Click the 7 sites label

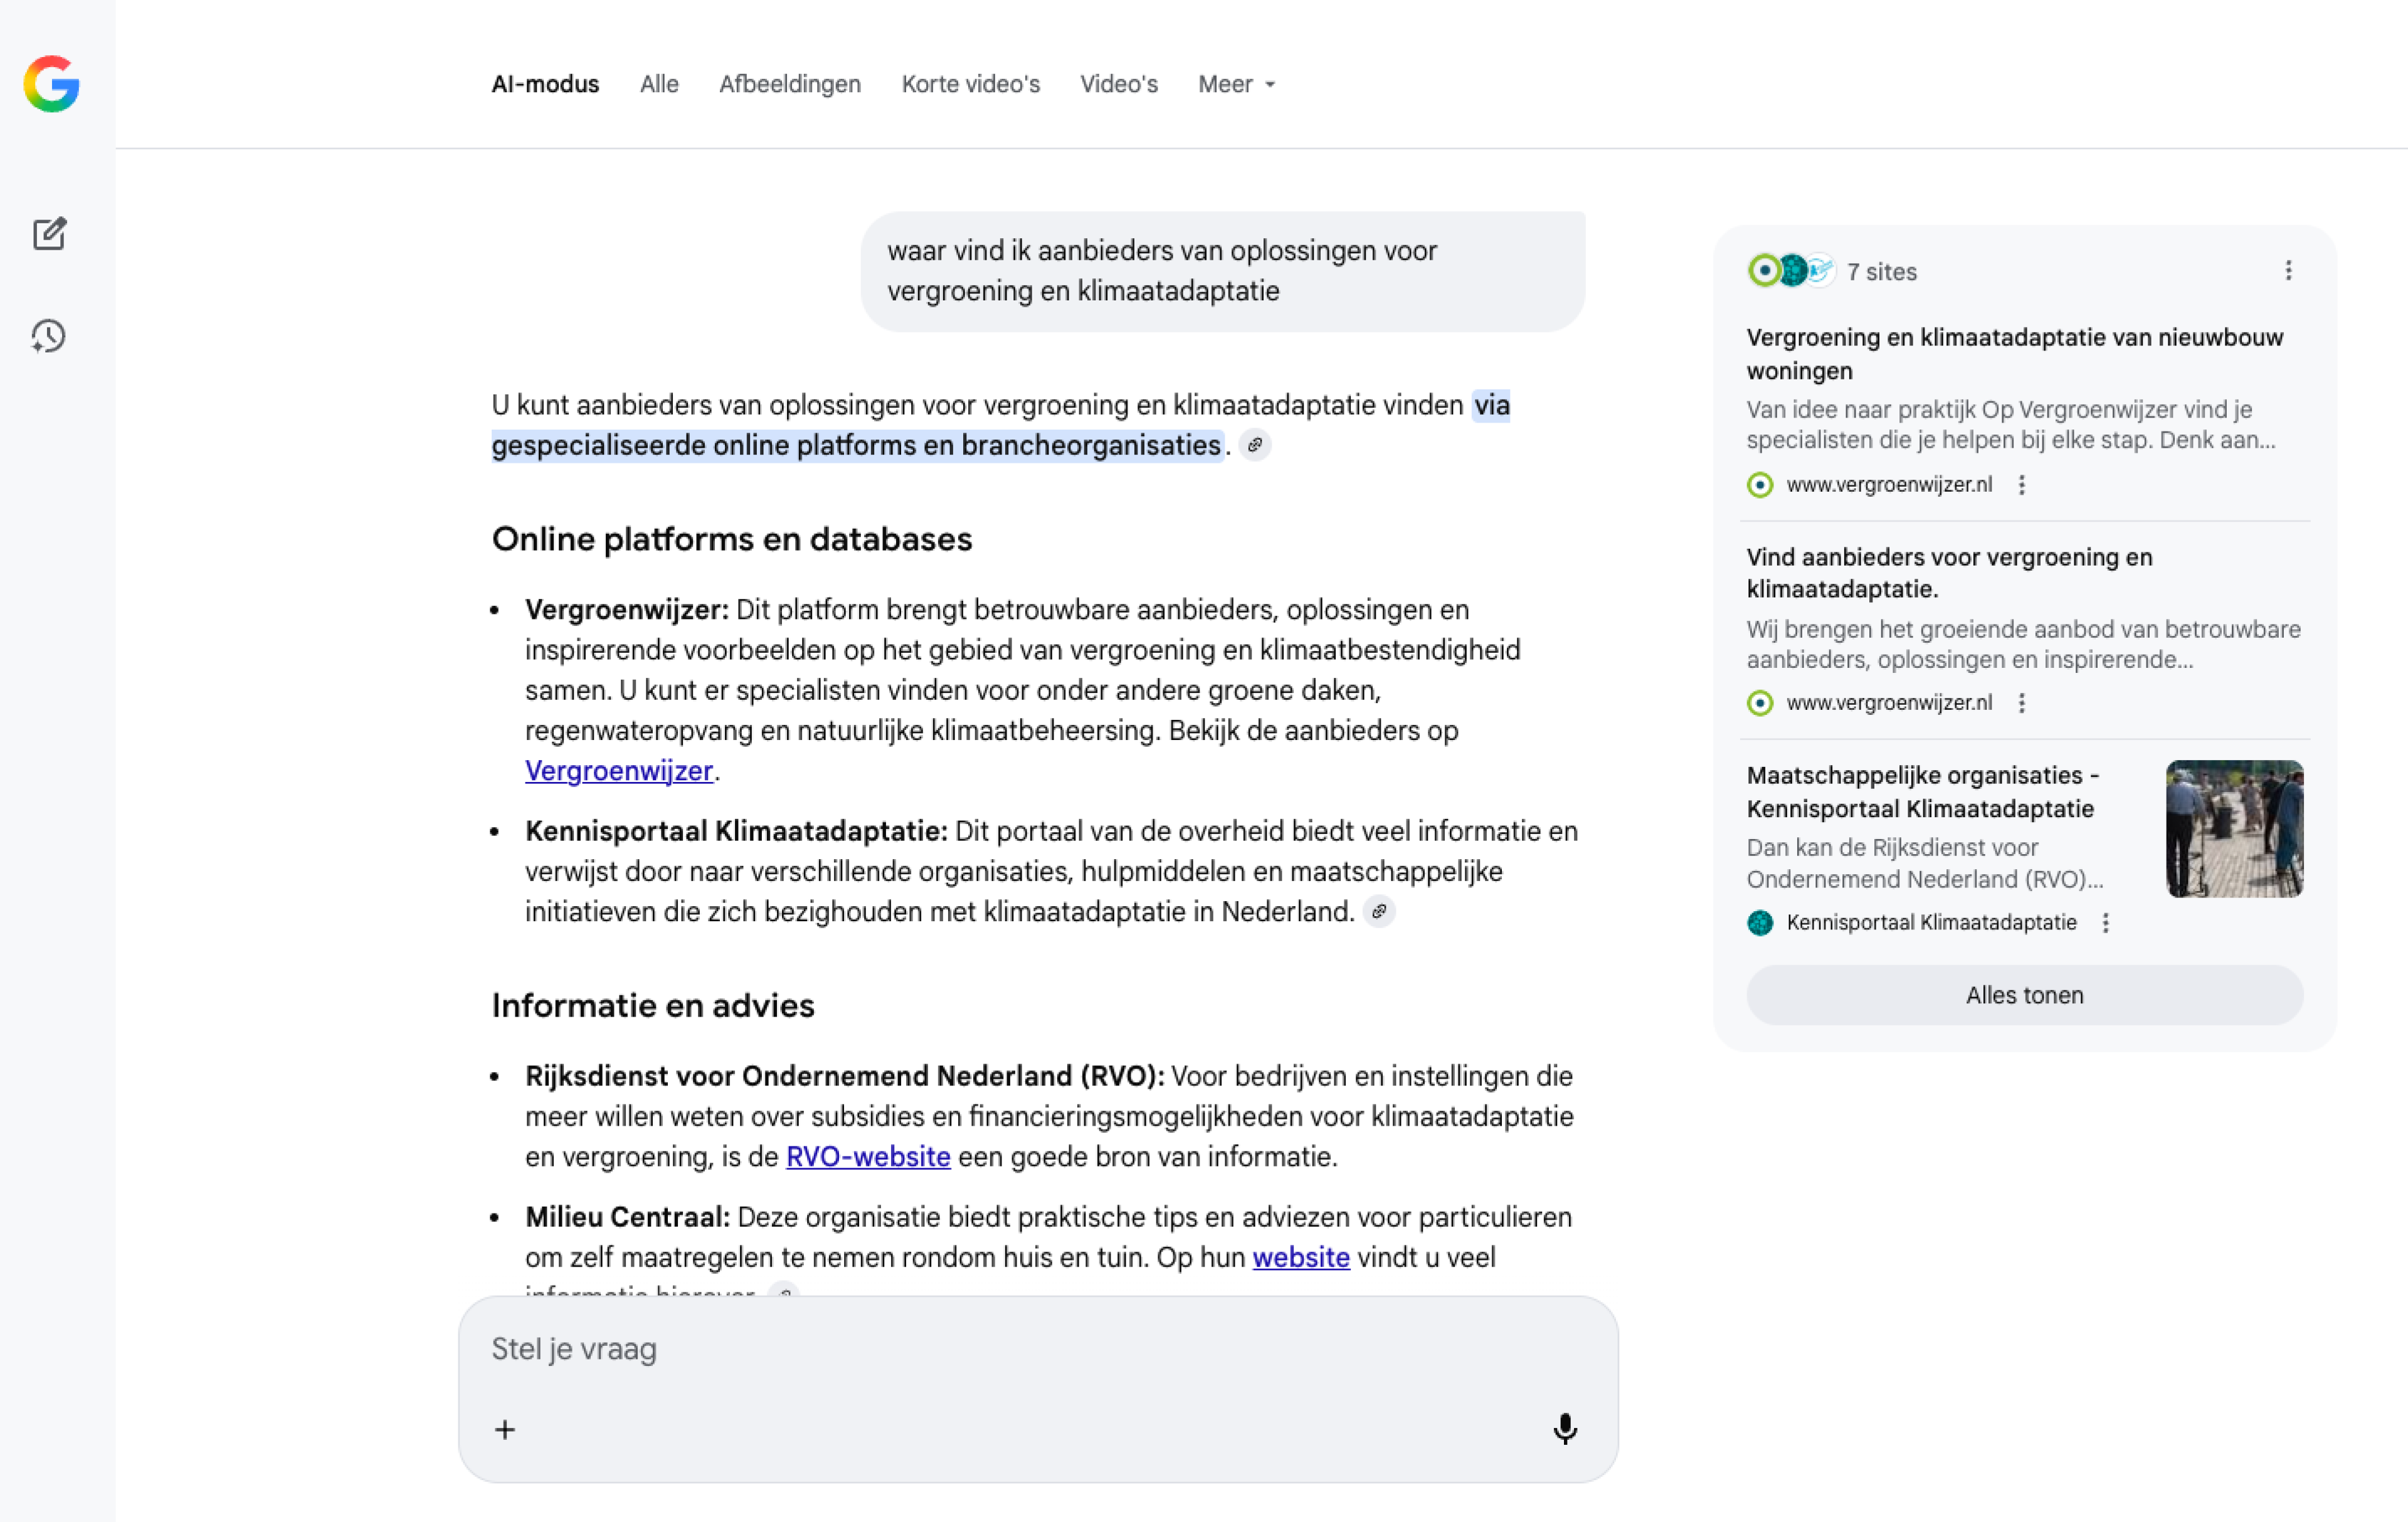[x=1882, y=272]
